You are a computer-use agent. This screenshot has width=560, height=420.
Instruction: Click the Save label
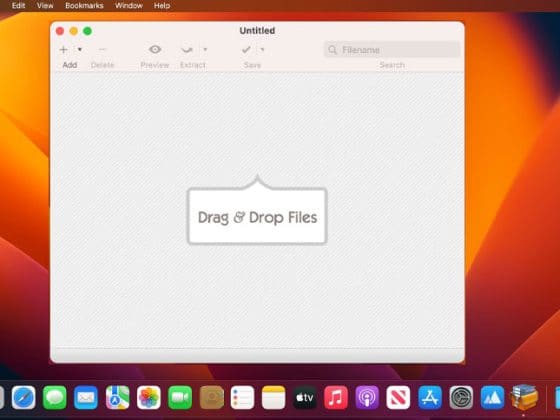tap(252, 65)
